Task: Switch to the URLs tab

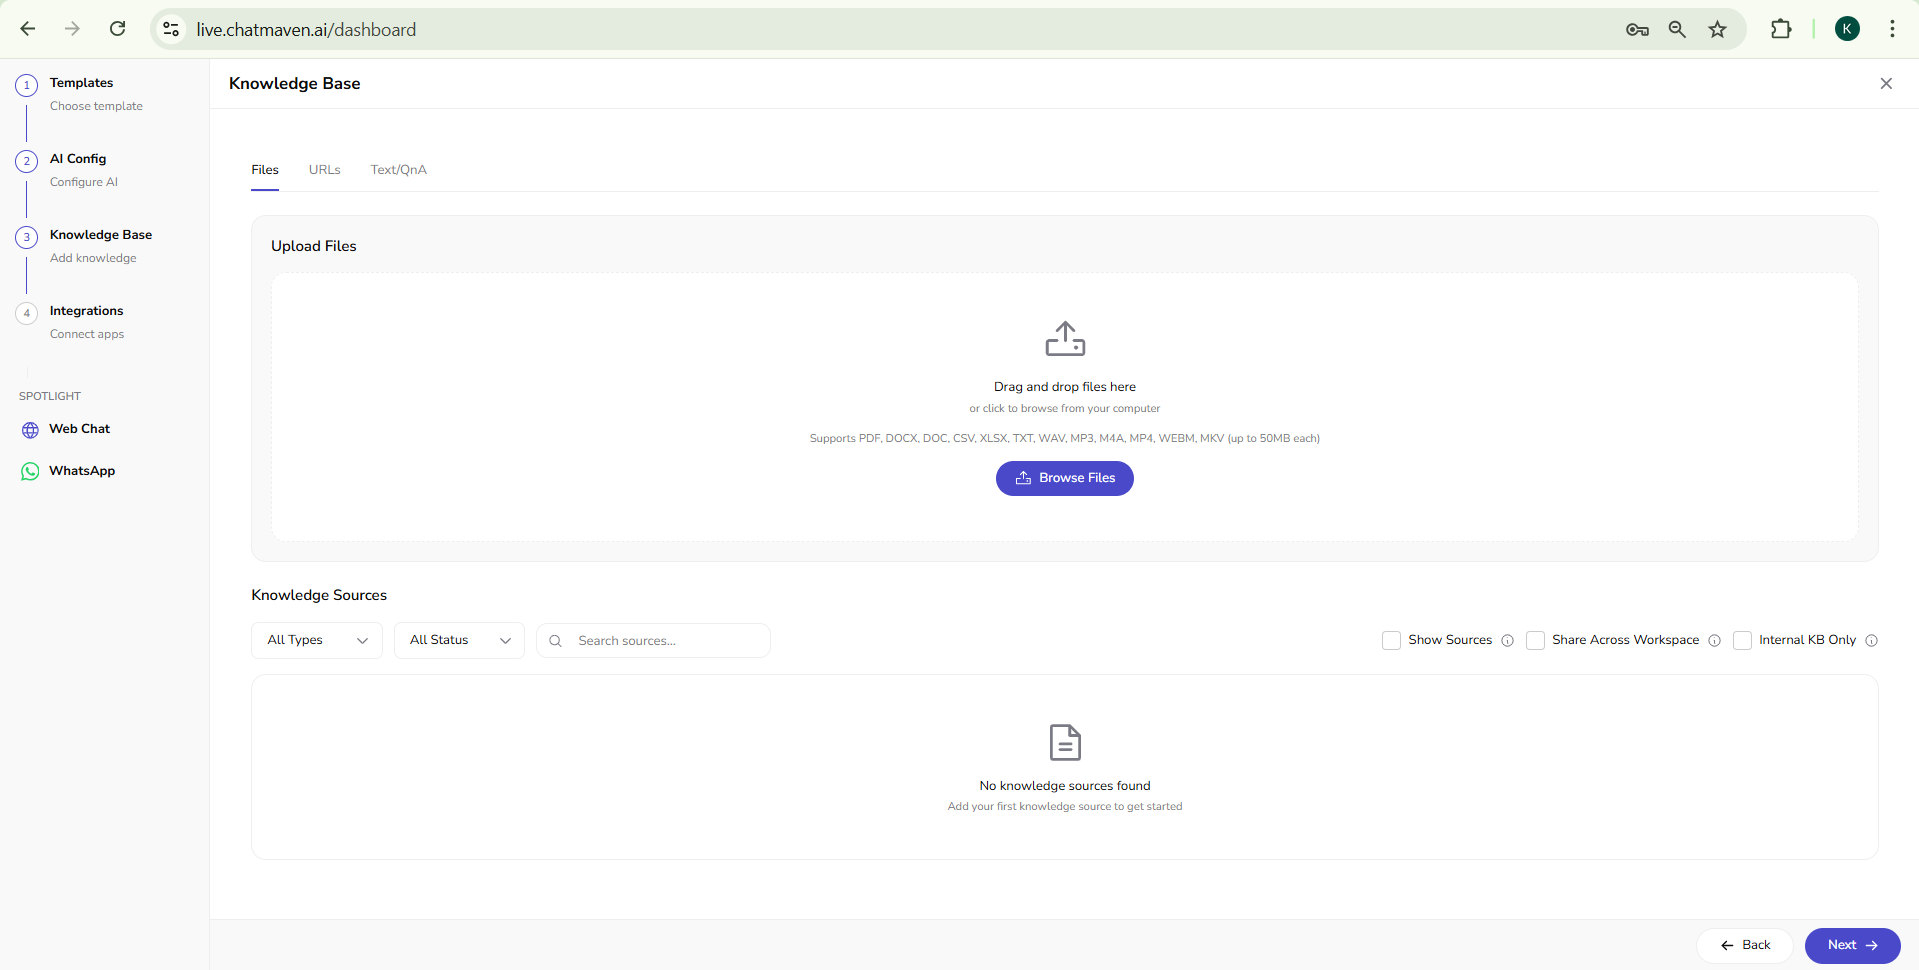Action: (324, 170)
